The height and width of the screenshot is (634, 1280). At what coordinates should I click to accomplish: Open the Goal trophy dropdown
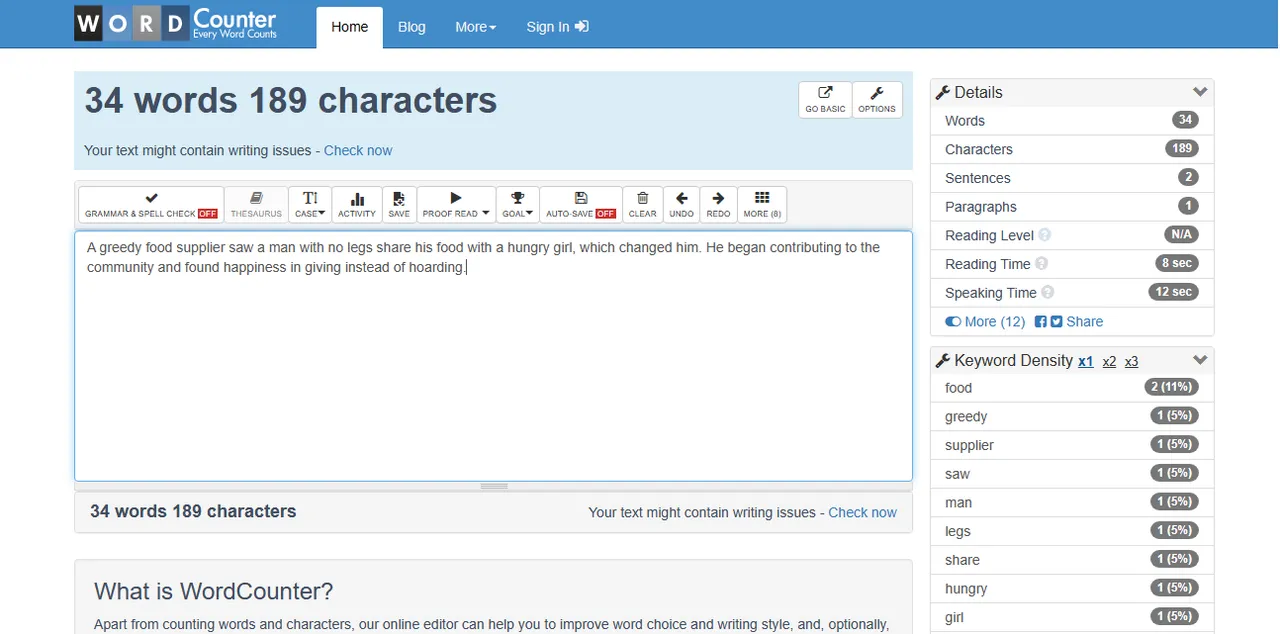(x=518, y=204)
